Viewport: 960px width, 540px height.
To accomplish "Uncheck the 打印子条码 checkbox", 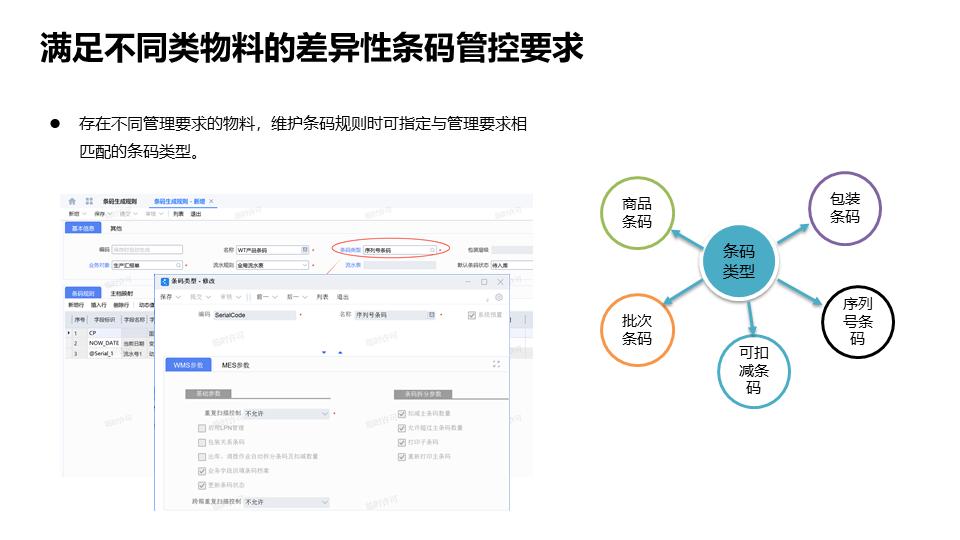I will pyautogui.click(x=402, y=441).
